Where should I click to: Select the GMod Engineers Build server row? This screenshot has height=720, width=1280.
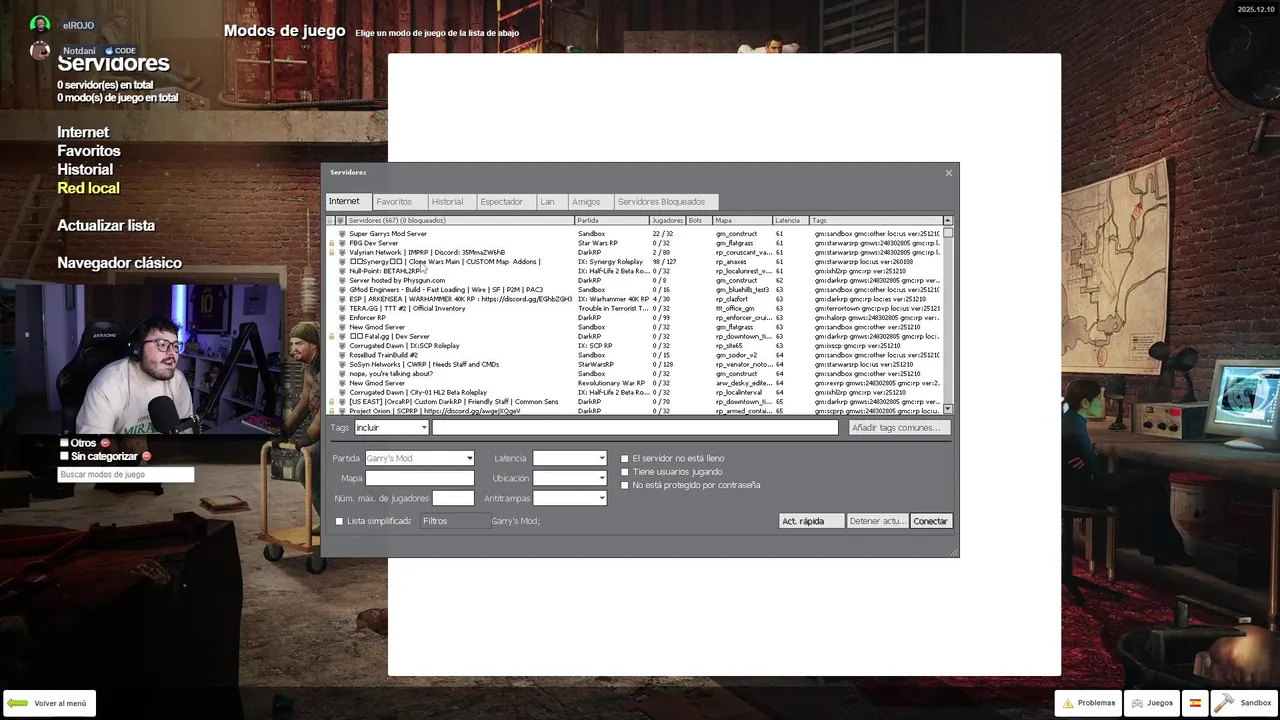(x=634, y=290)
